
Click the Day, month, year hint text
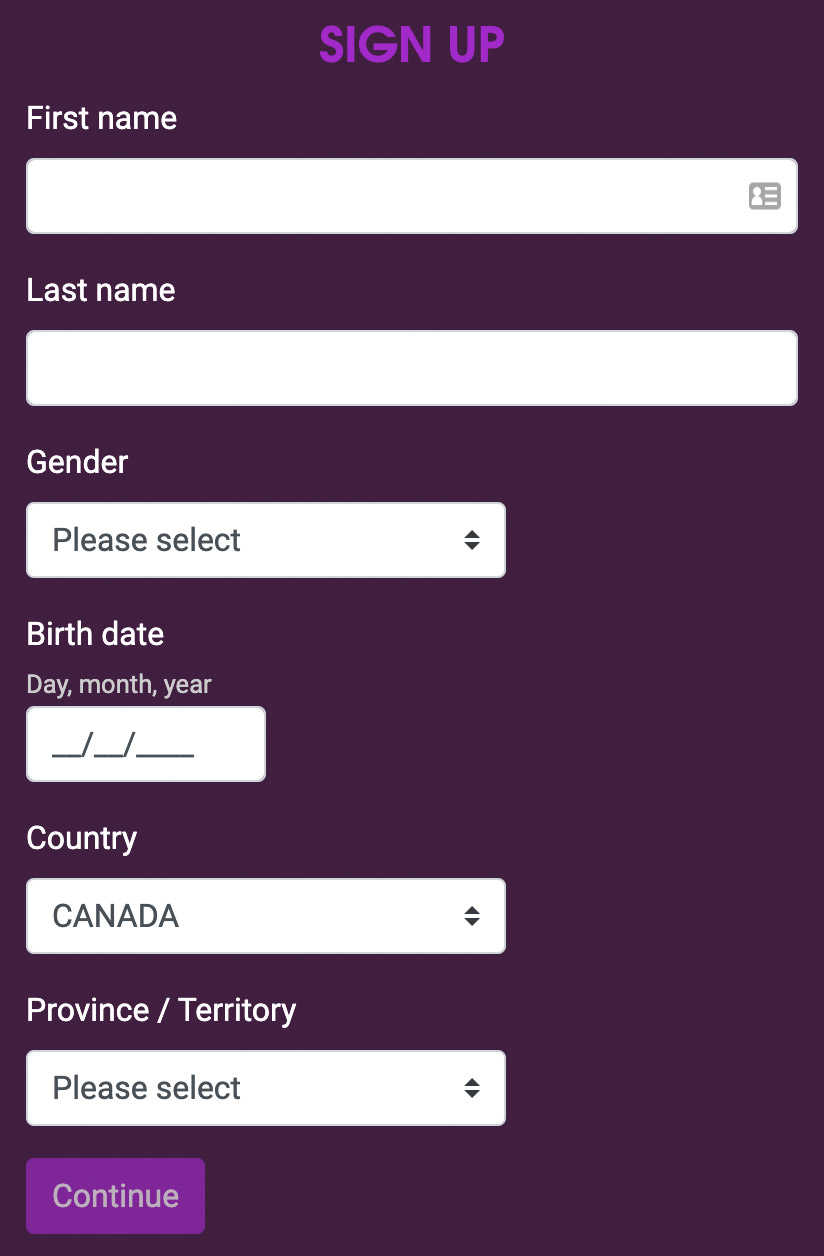(119, 684)
